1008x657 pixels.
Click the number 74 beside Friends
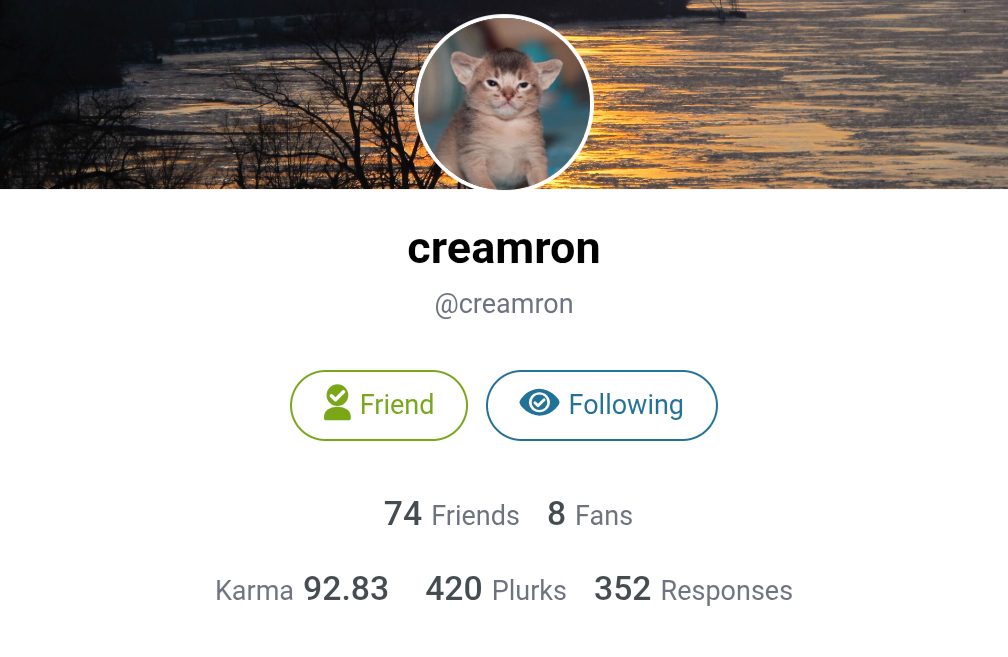pos(402,514)
